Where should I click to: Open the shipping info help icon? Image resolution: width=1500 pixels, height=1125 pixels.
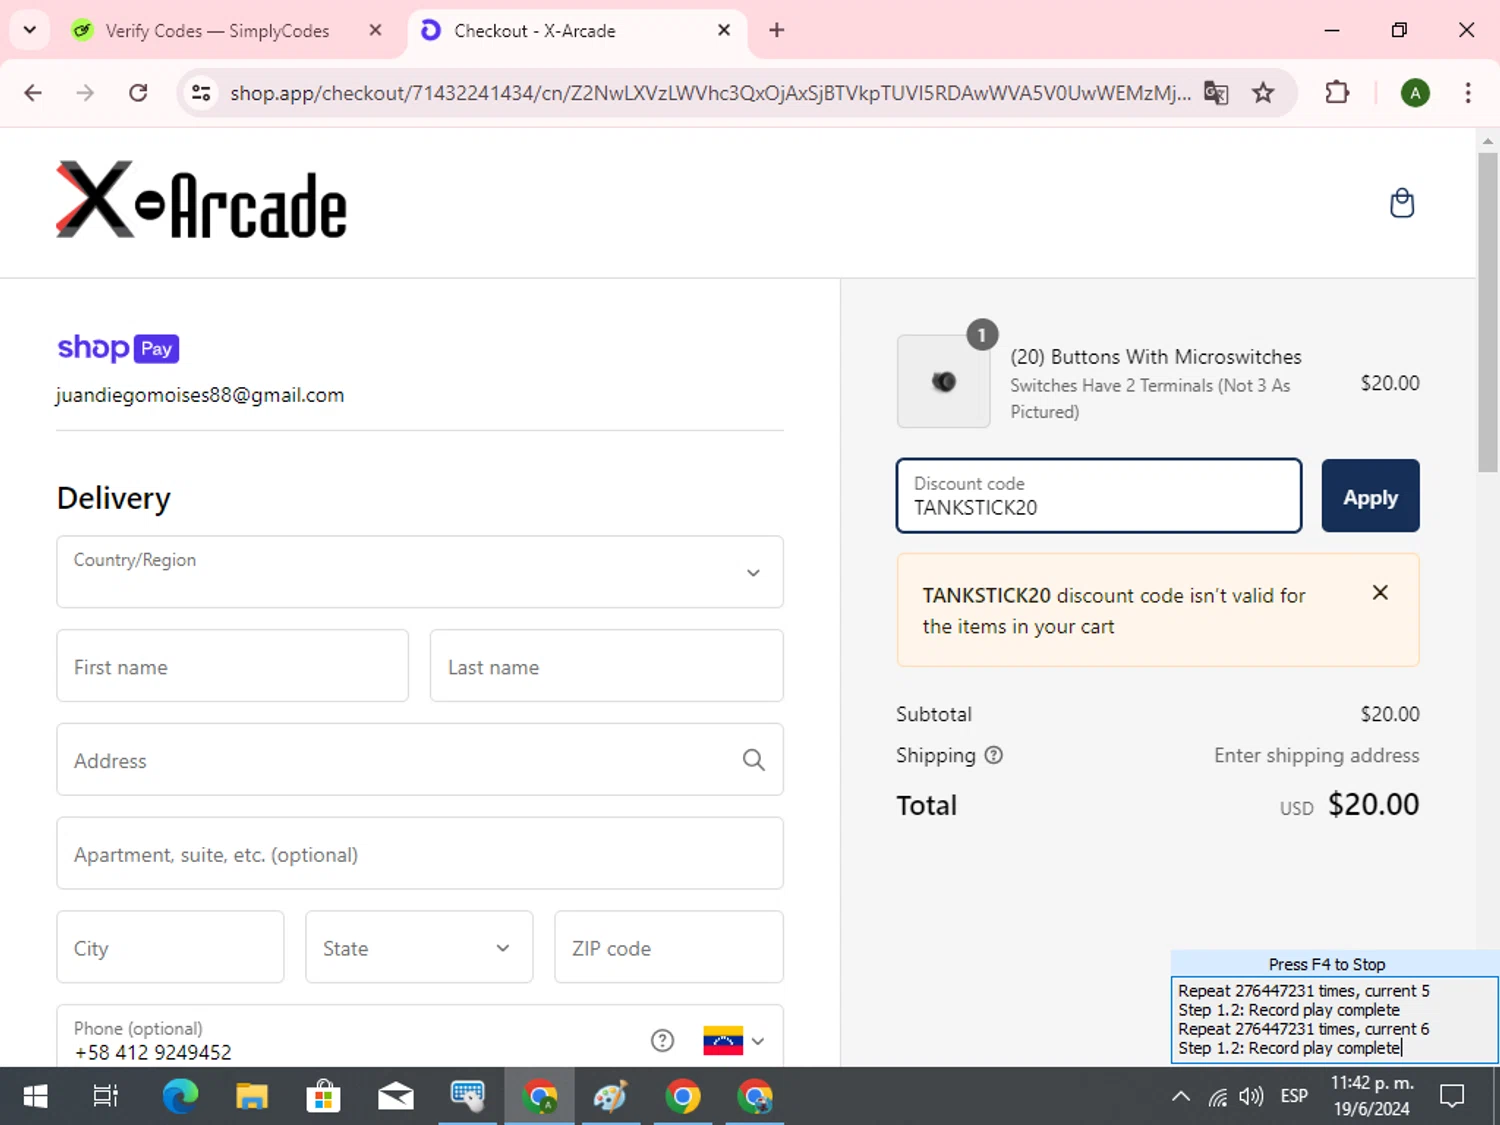click(x=993, y=755)
